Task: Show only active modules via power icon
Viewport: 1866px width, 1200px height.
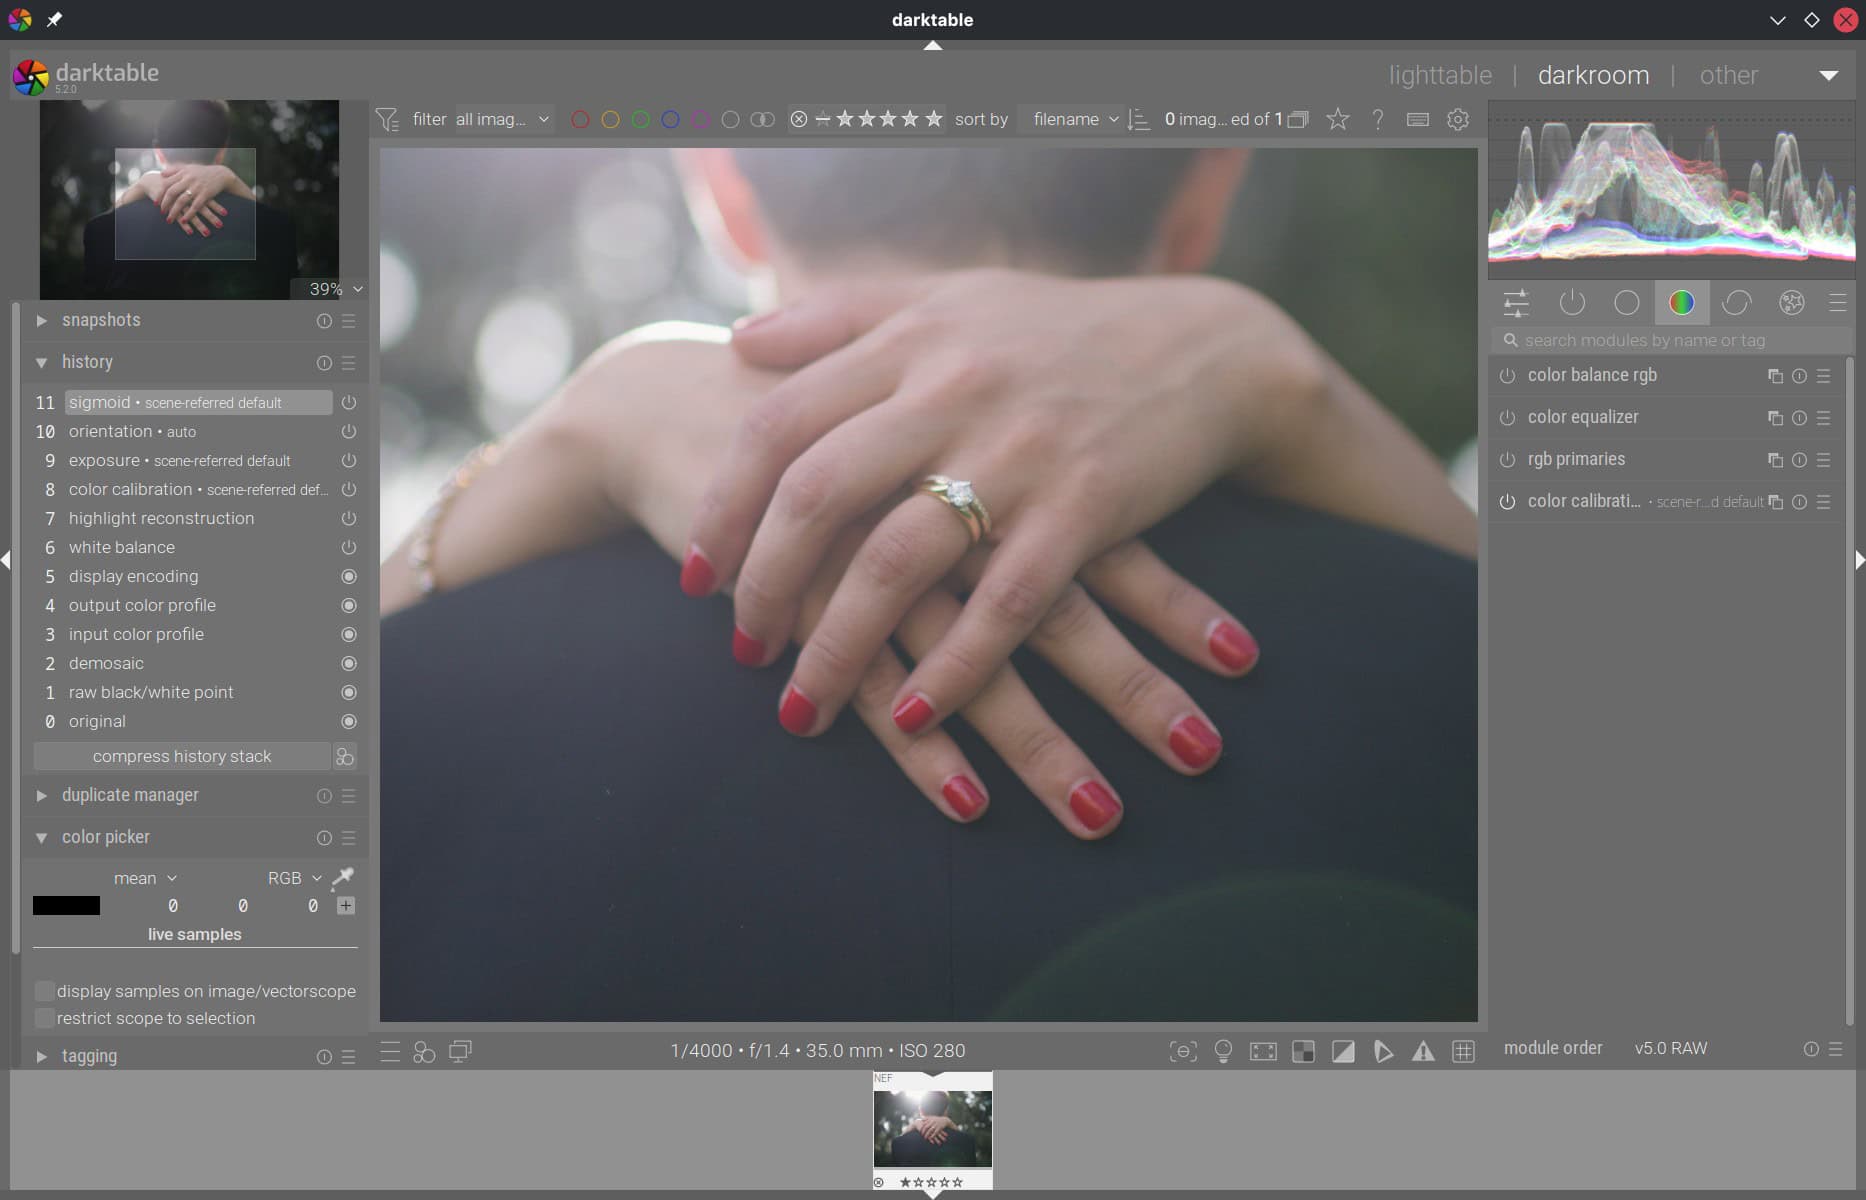Action: click(x=1573, y=303)
